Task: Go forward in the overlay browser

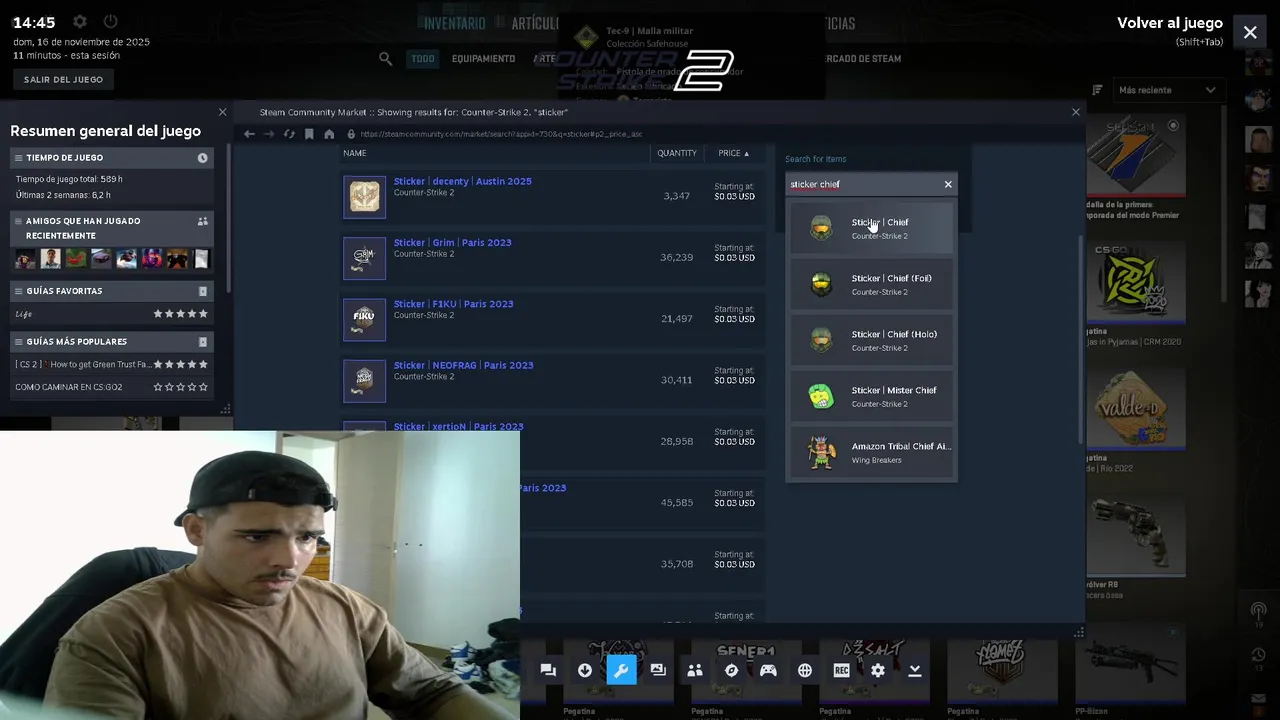Action: 269,134
